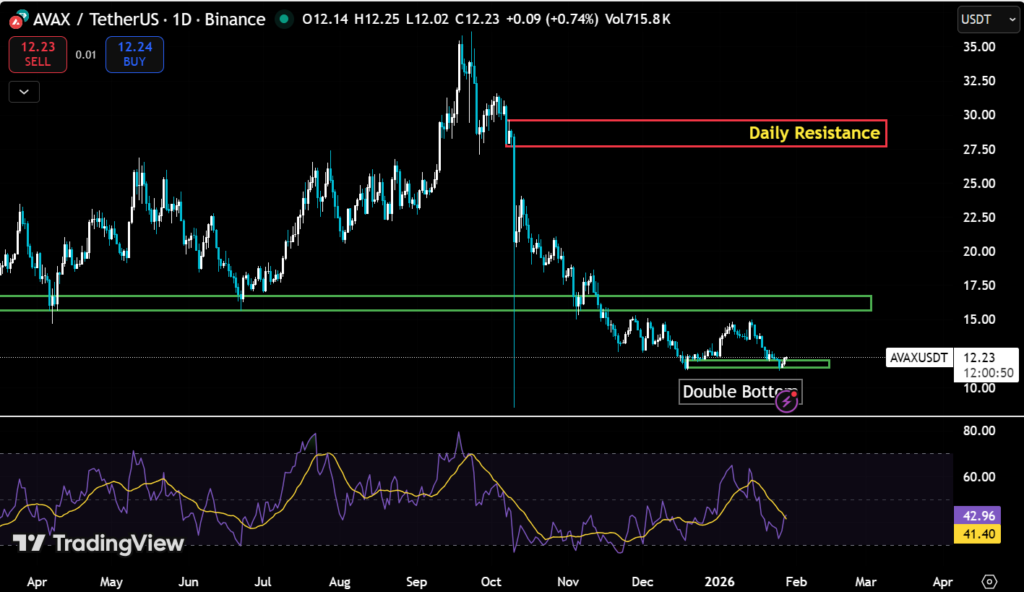Viewport: 1024px width, 592px height.
Task: Open the USDT currency dropdown
Action: [x=988, y=19]
